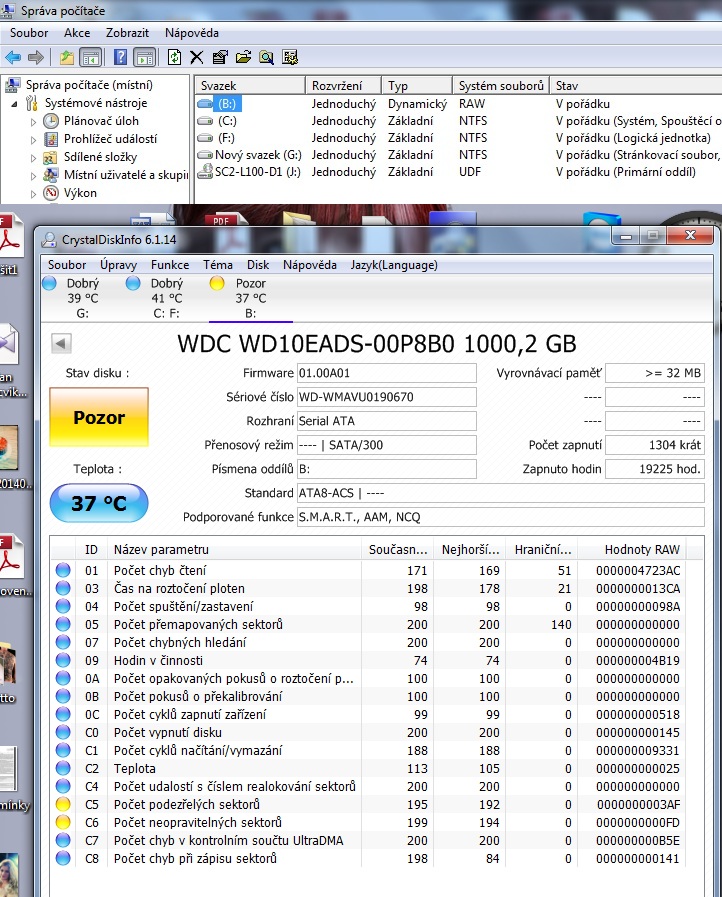Select the (C:) volume row
The image size is (722, 897).
tap(458, 121)
